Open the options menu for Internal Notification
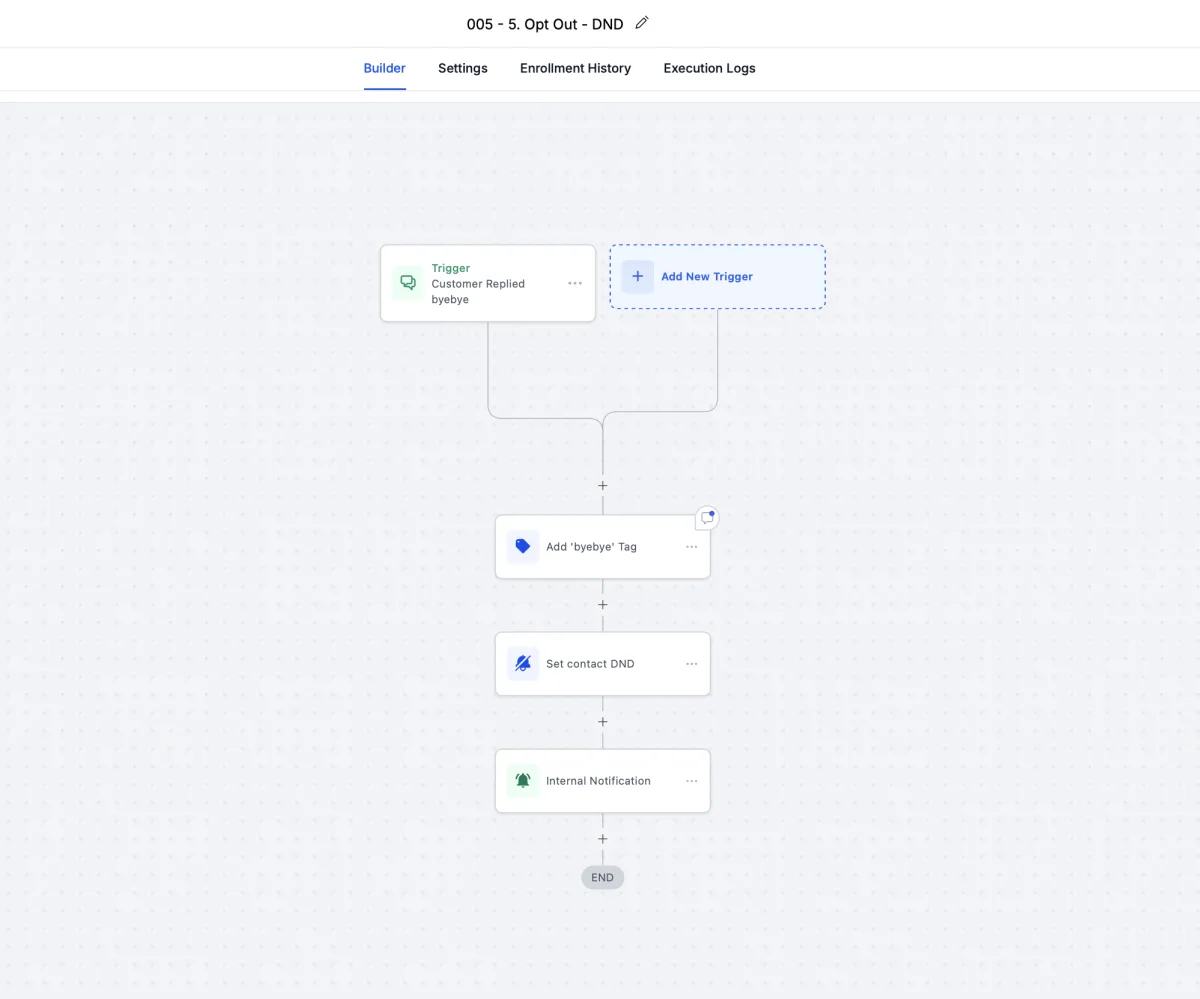 [691, 781]
